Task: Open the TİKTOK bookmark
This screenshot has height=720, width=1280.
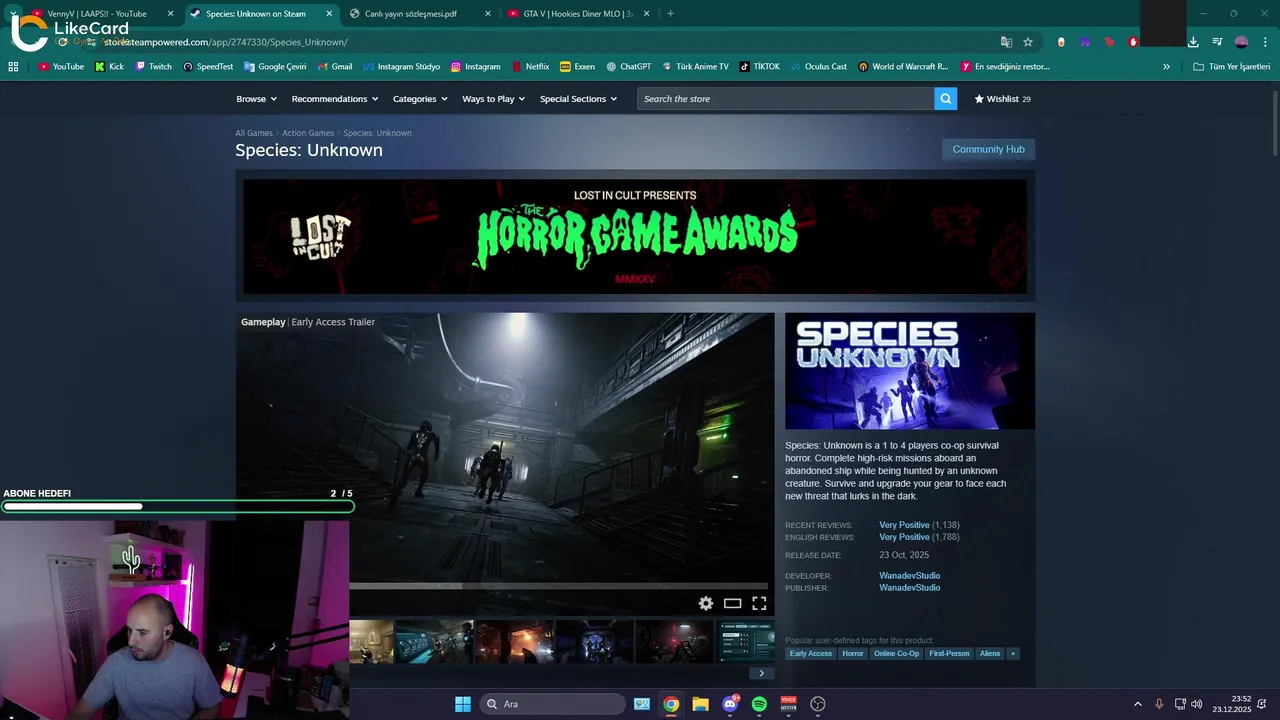Action: (x=759, y=67)
